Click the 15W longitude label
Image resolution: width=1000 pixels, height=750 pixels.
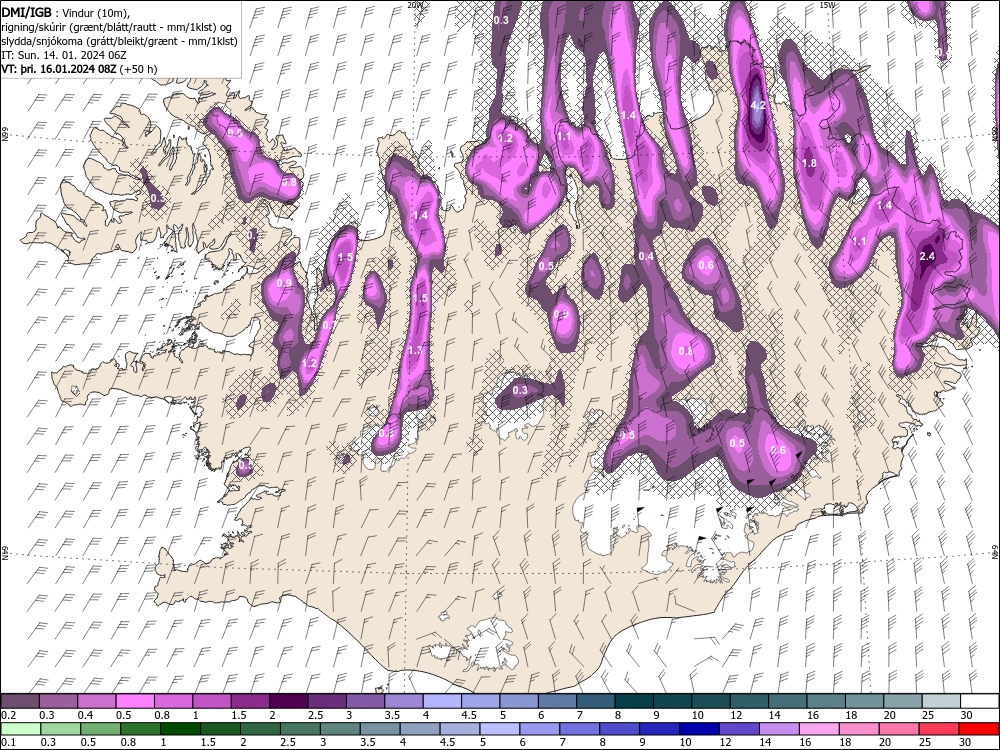(x=827, y=5)
